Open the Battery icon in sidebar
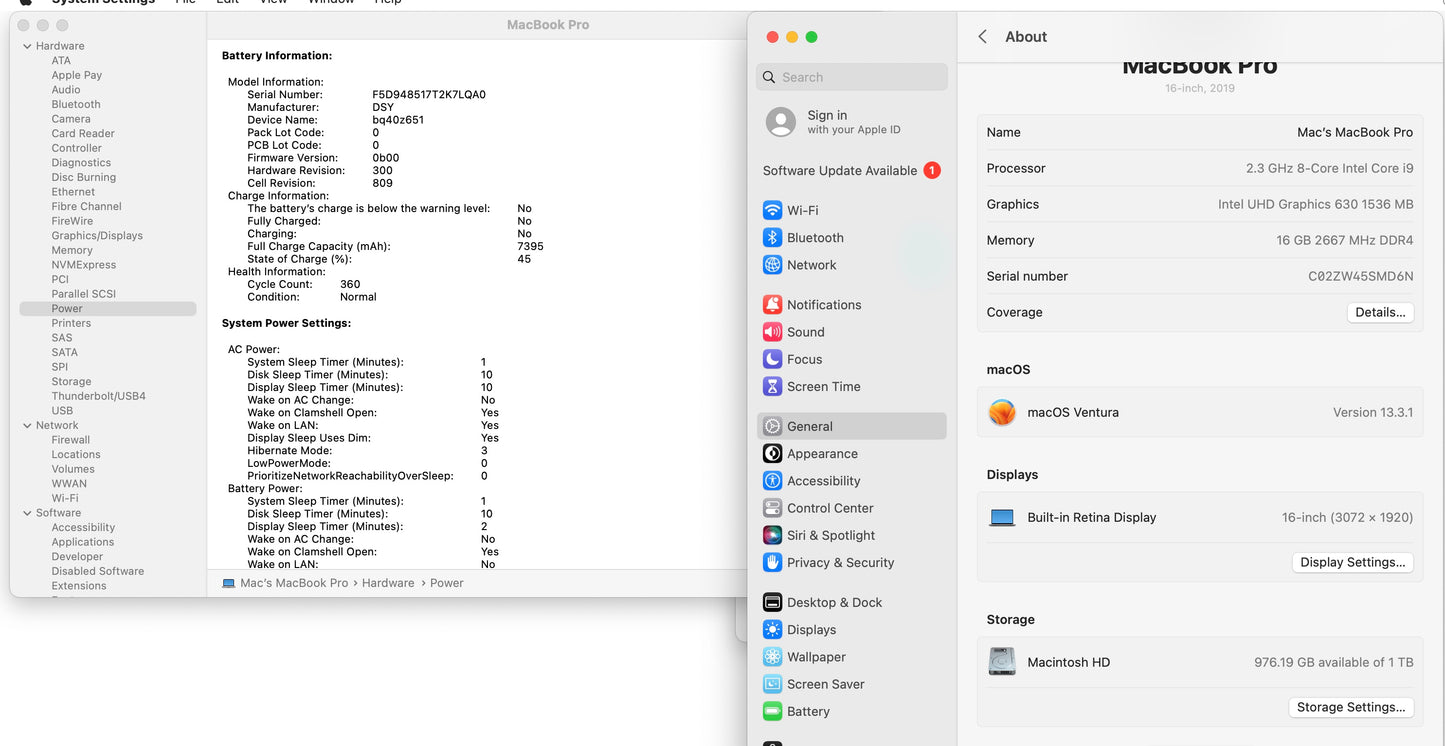 (772, 712)
